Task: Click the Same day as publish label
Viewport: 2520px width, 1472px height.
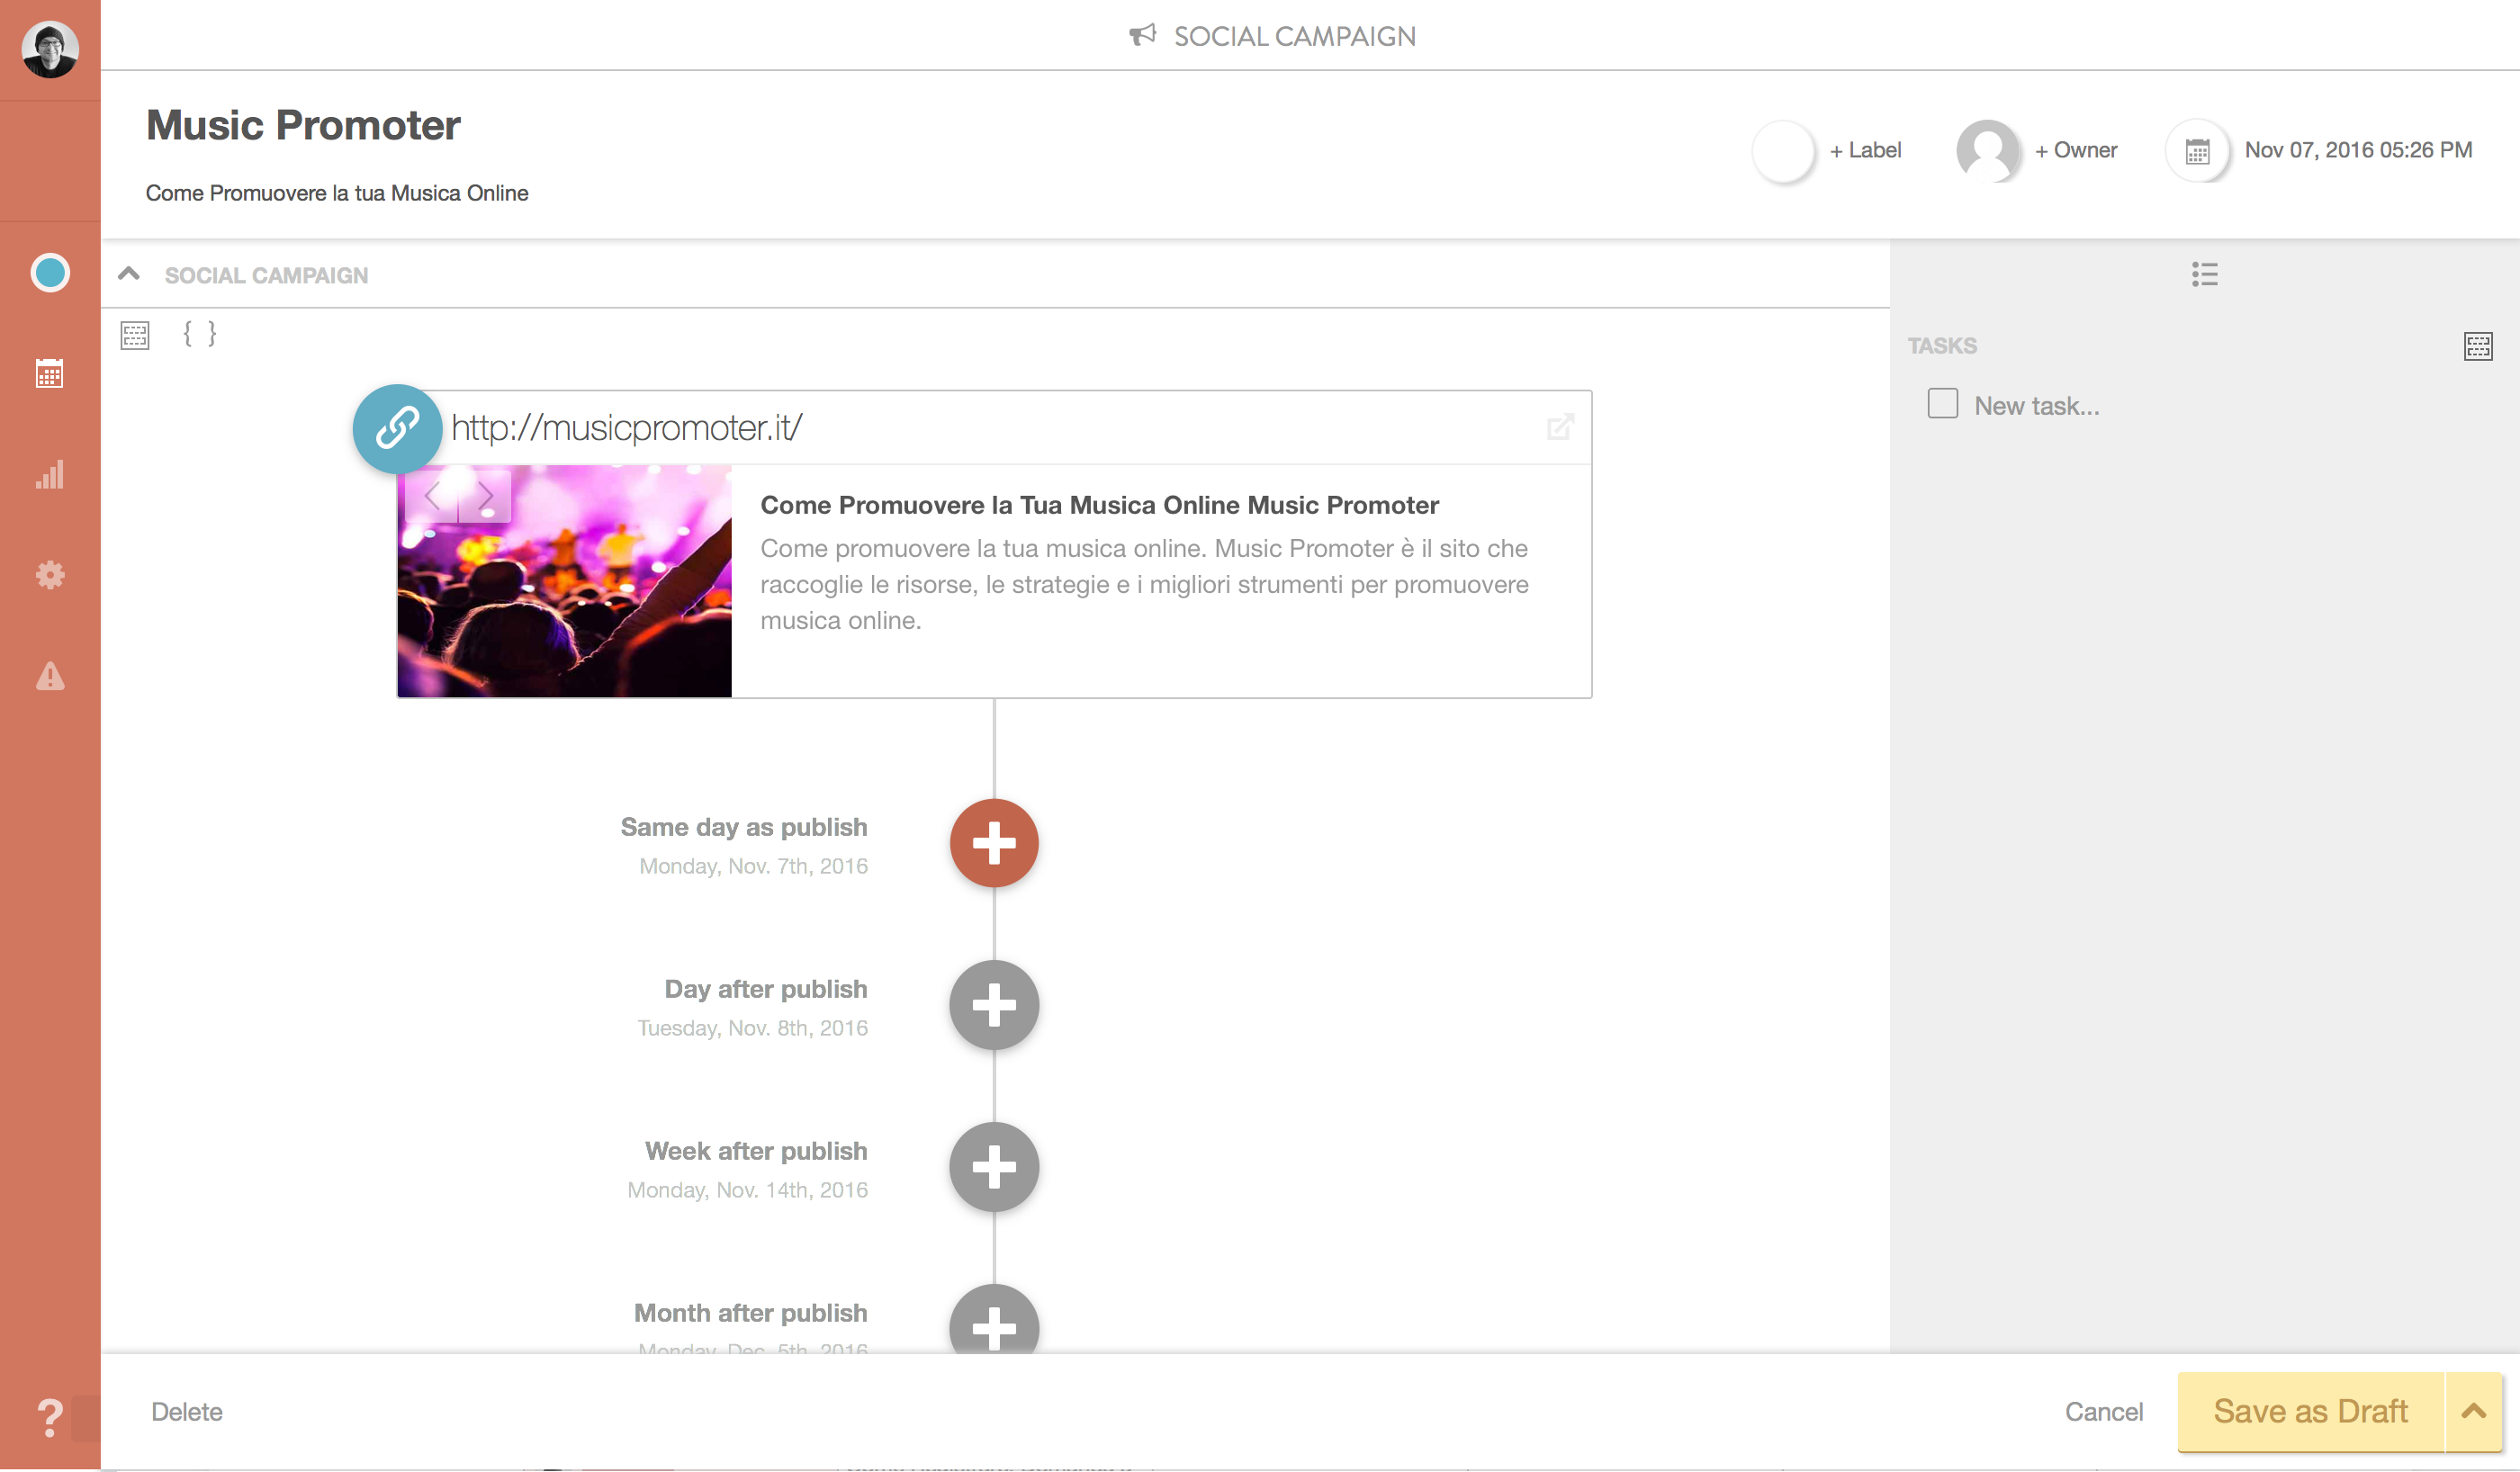Action: 743,827
